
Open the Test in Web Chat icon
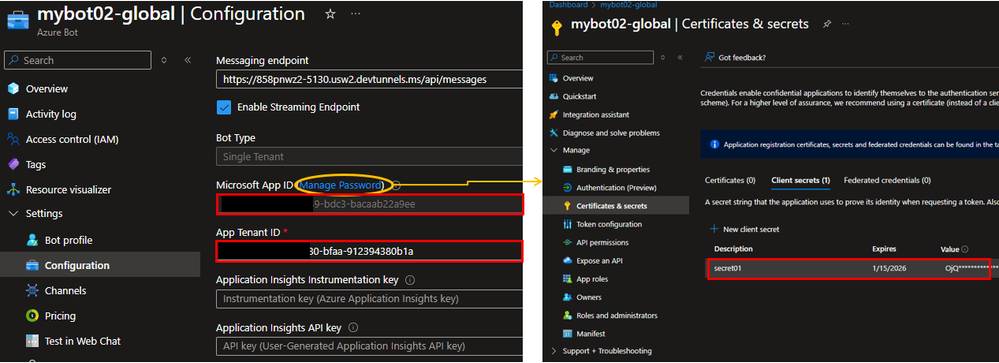[x=32, y=341]
